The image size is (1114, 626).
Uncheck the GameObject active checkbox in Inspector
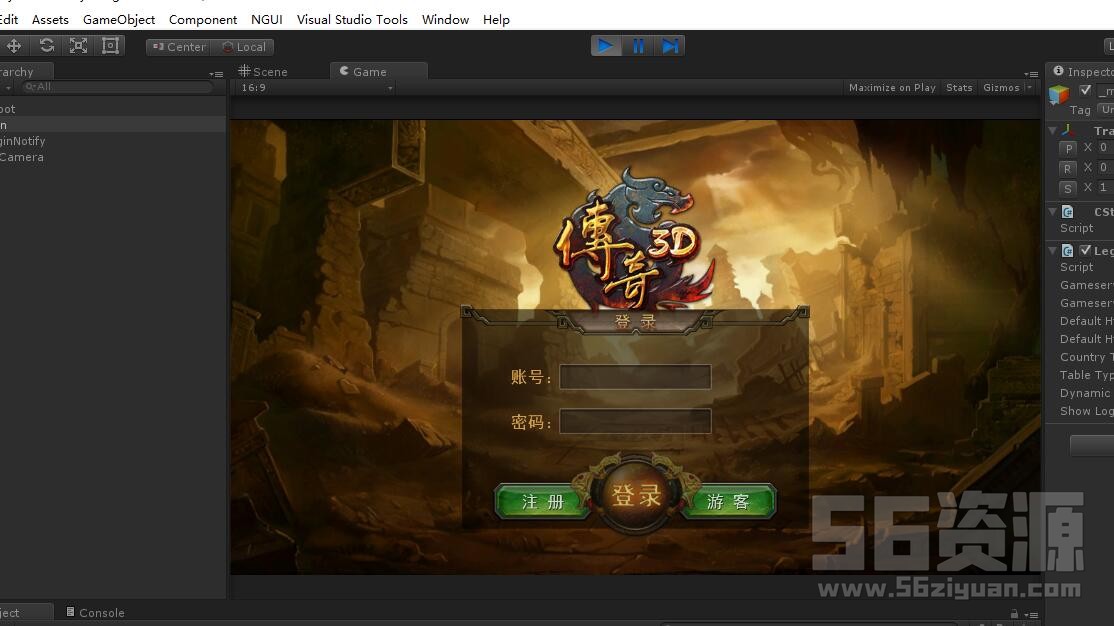(x=1085, y=90)
